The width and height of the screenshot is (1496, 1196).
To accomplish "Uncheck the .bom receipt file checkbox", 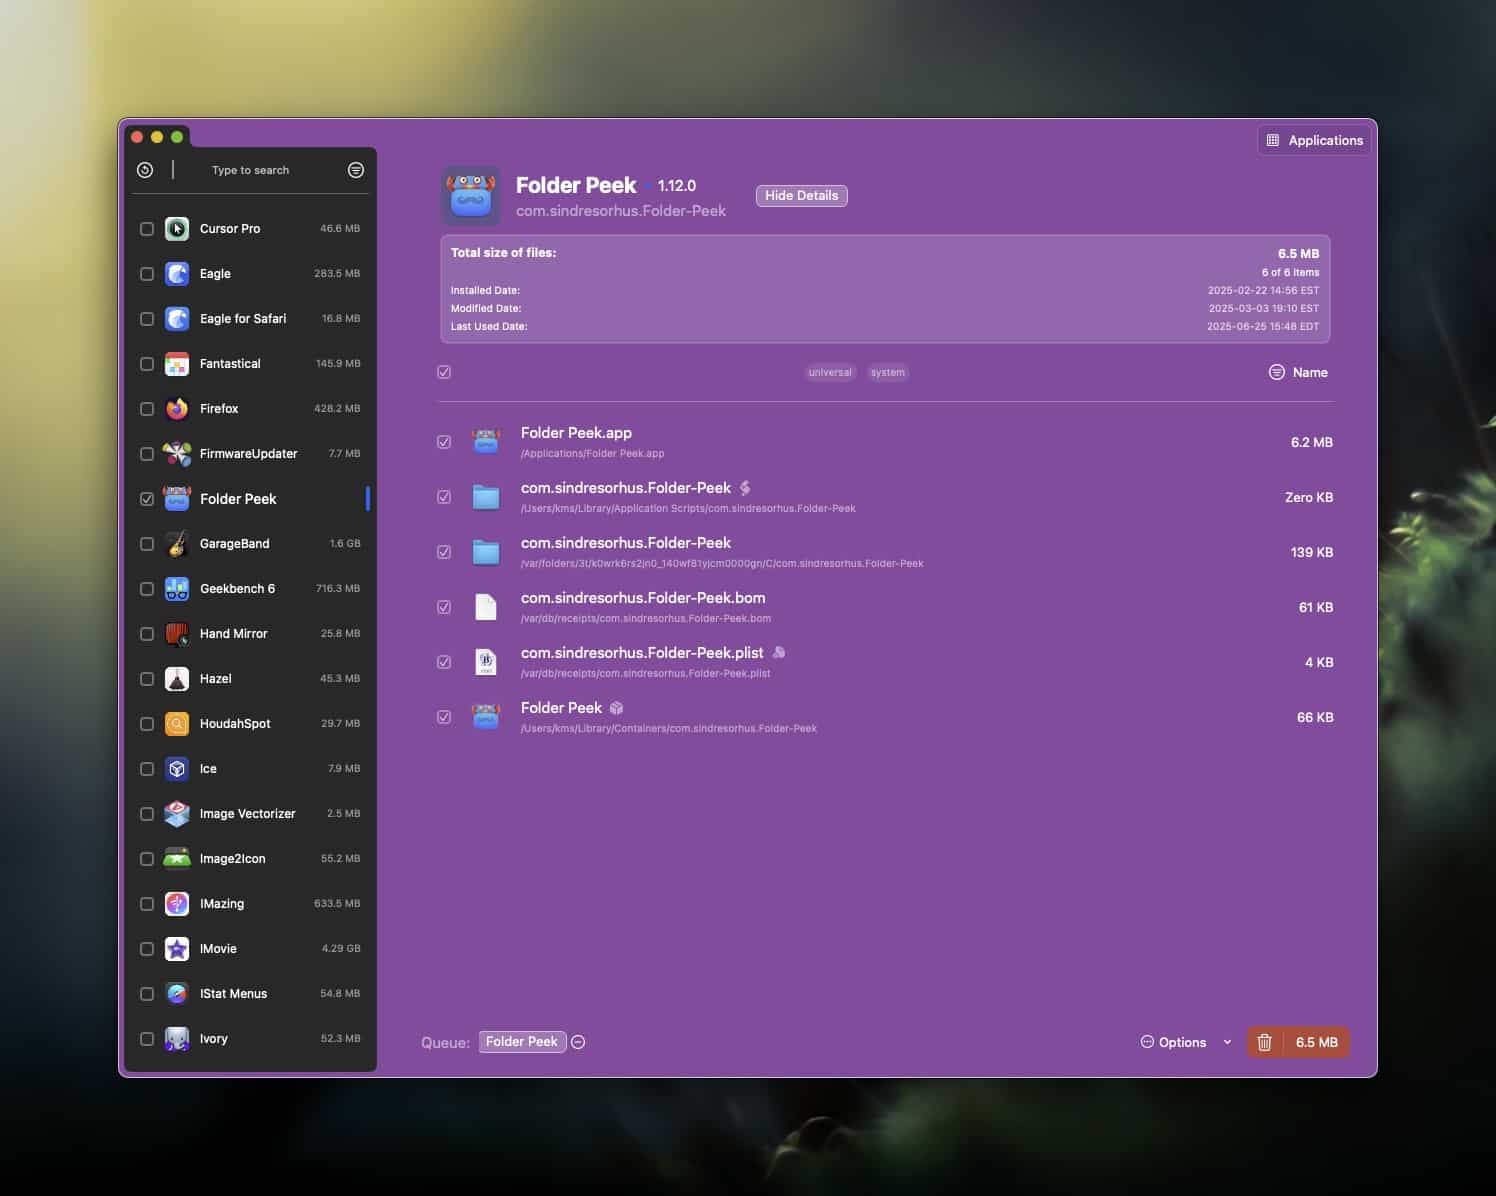I will 444,607.
